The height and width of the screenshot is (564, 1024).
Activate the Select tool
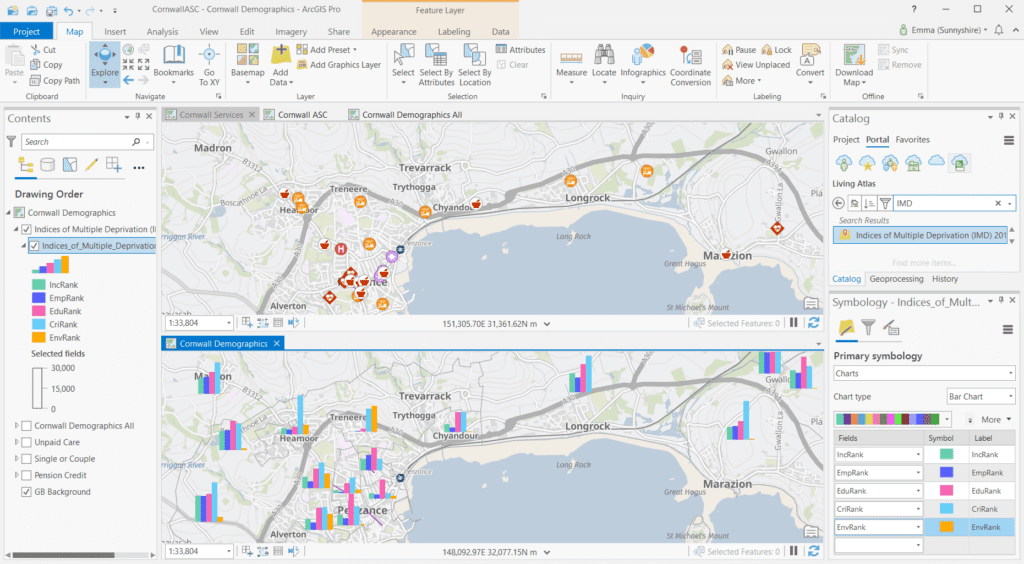click(x=403, y=64)
